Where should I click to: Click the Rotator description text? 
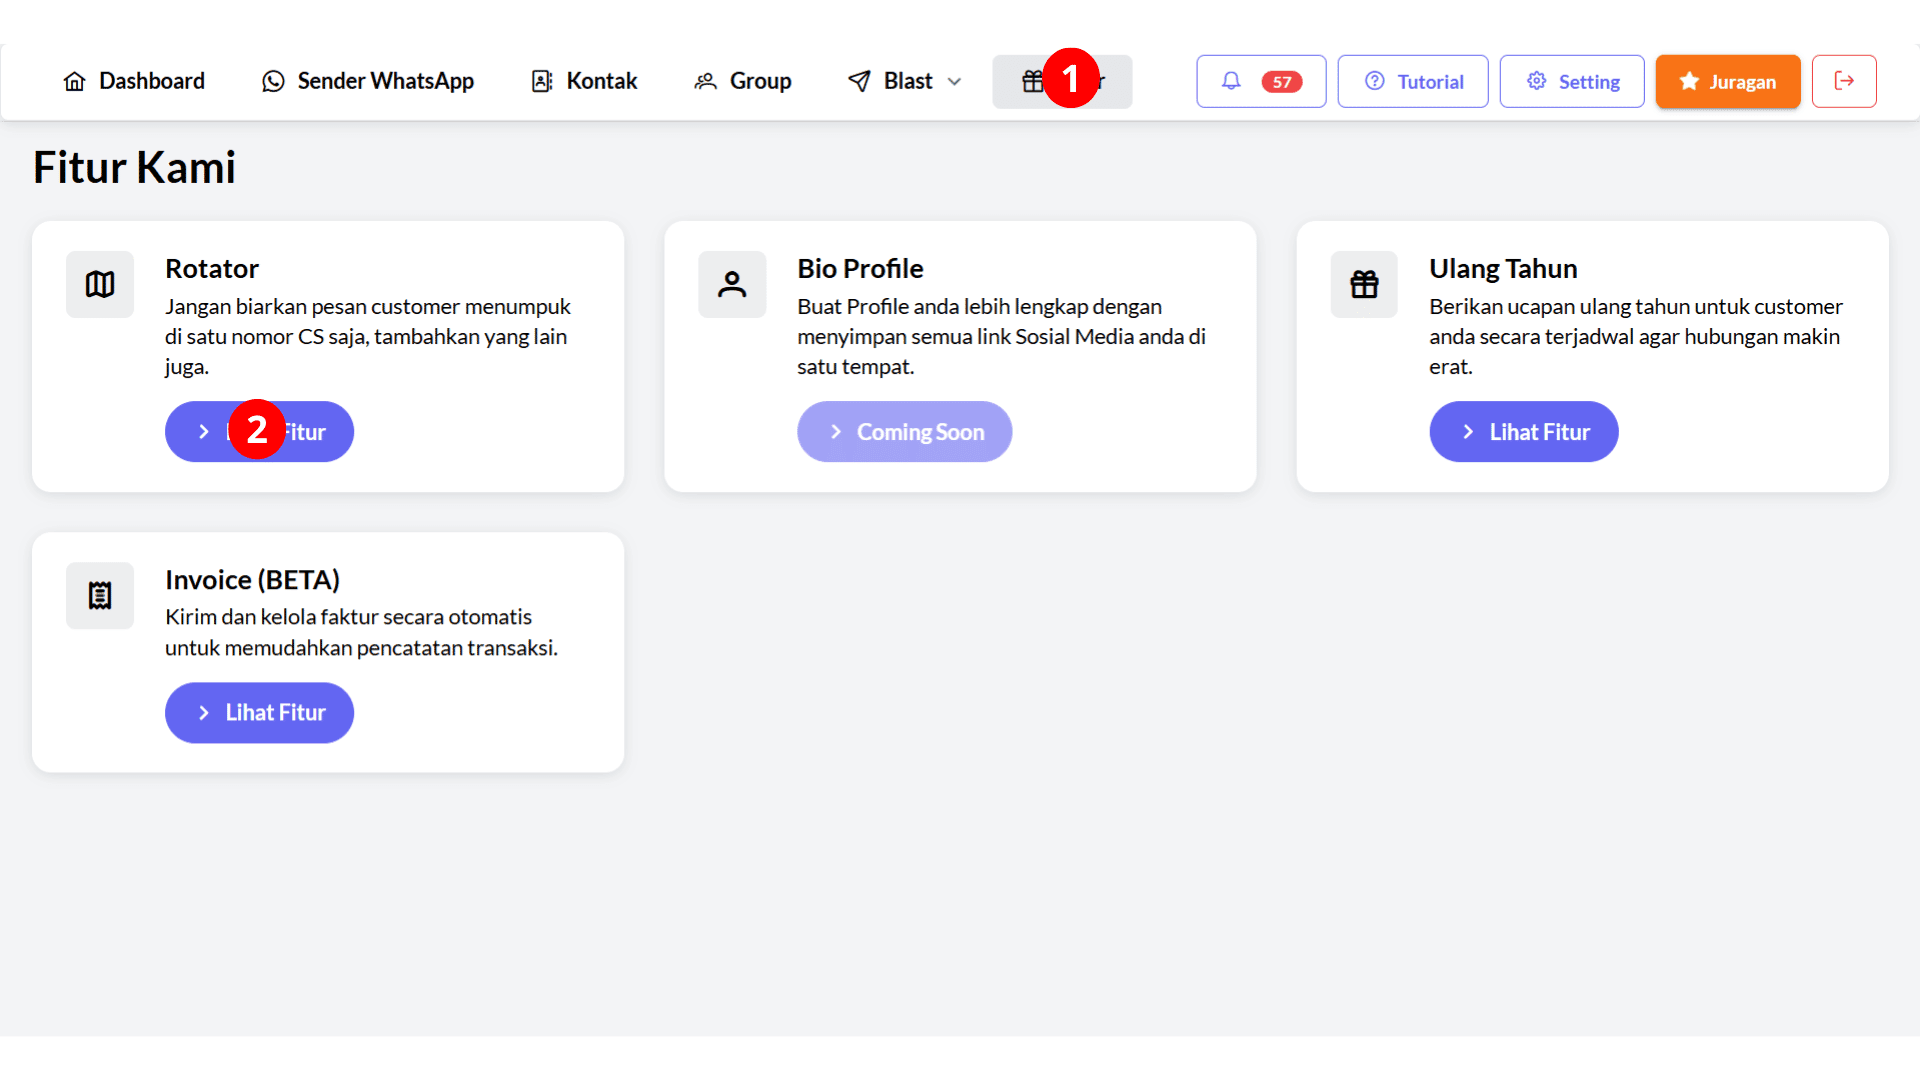tap(368, 336)
